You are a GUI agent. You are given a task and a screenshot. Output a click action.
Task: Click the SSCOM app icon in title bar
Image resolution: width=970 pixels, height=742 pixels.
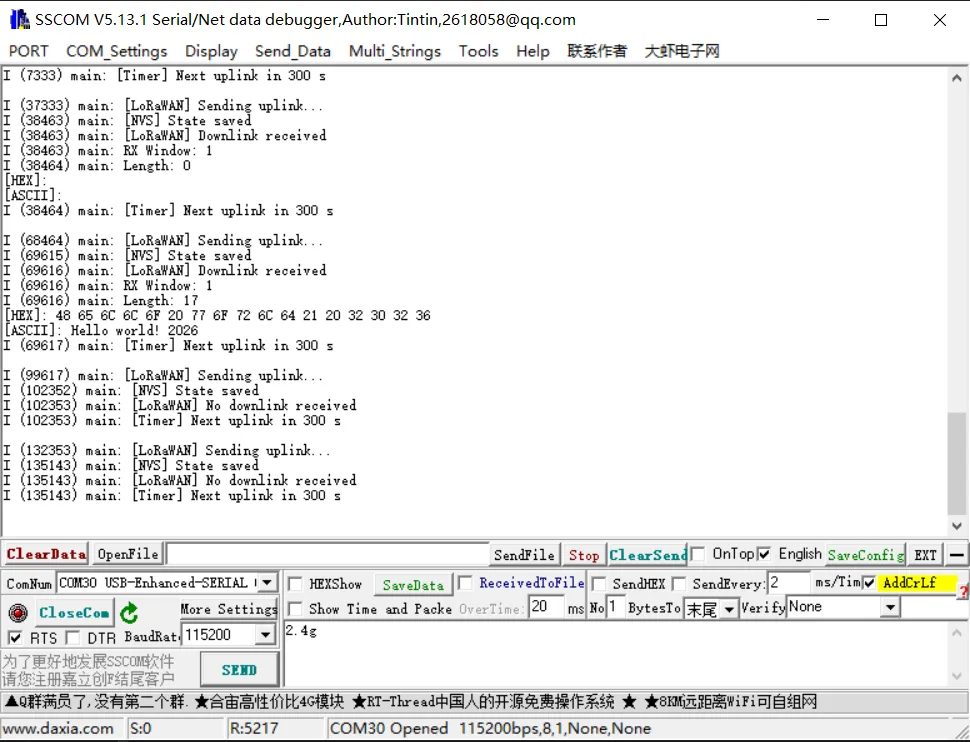[x=18, y=19]
